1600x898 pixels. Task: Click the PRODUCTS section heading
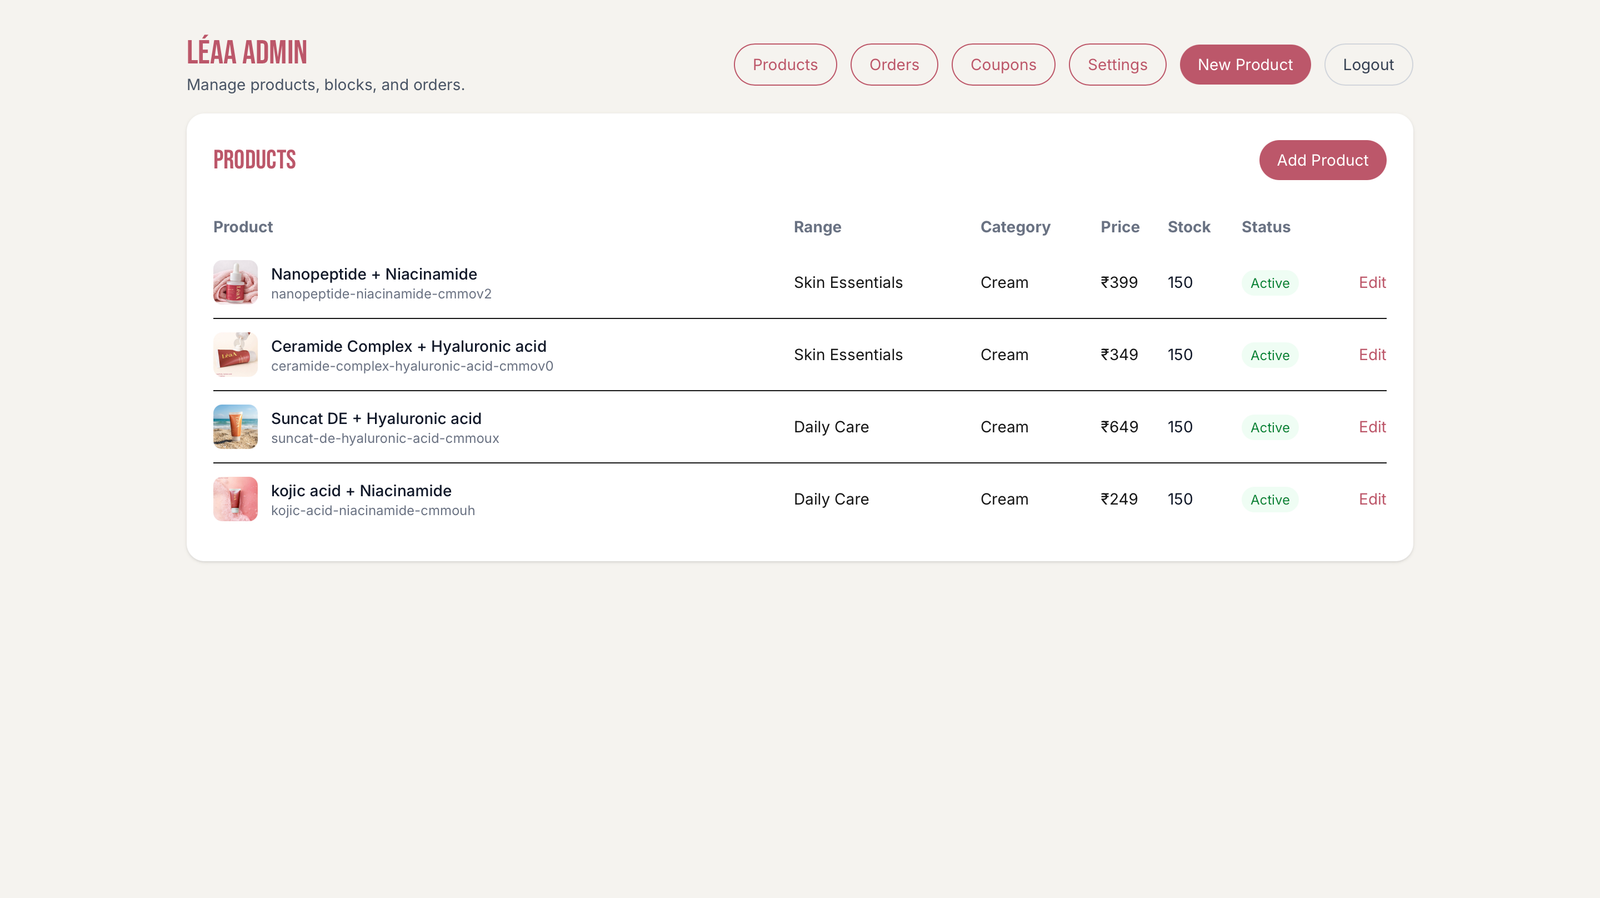(x=254, y=160)
